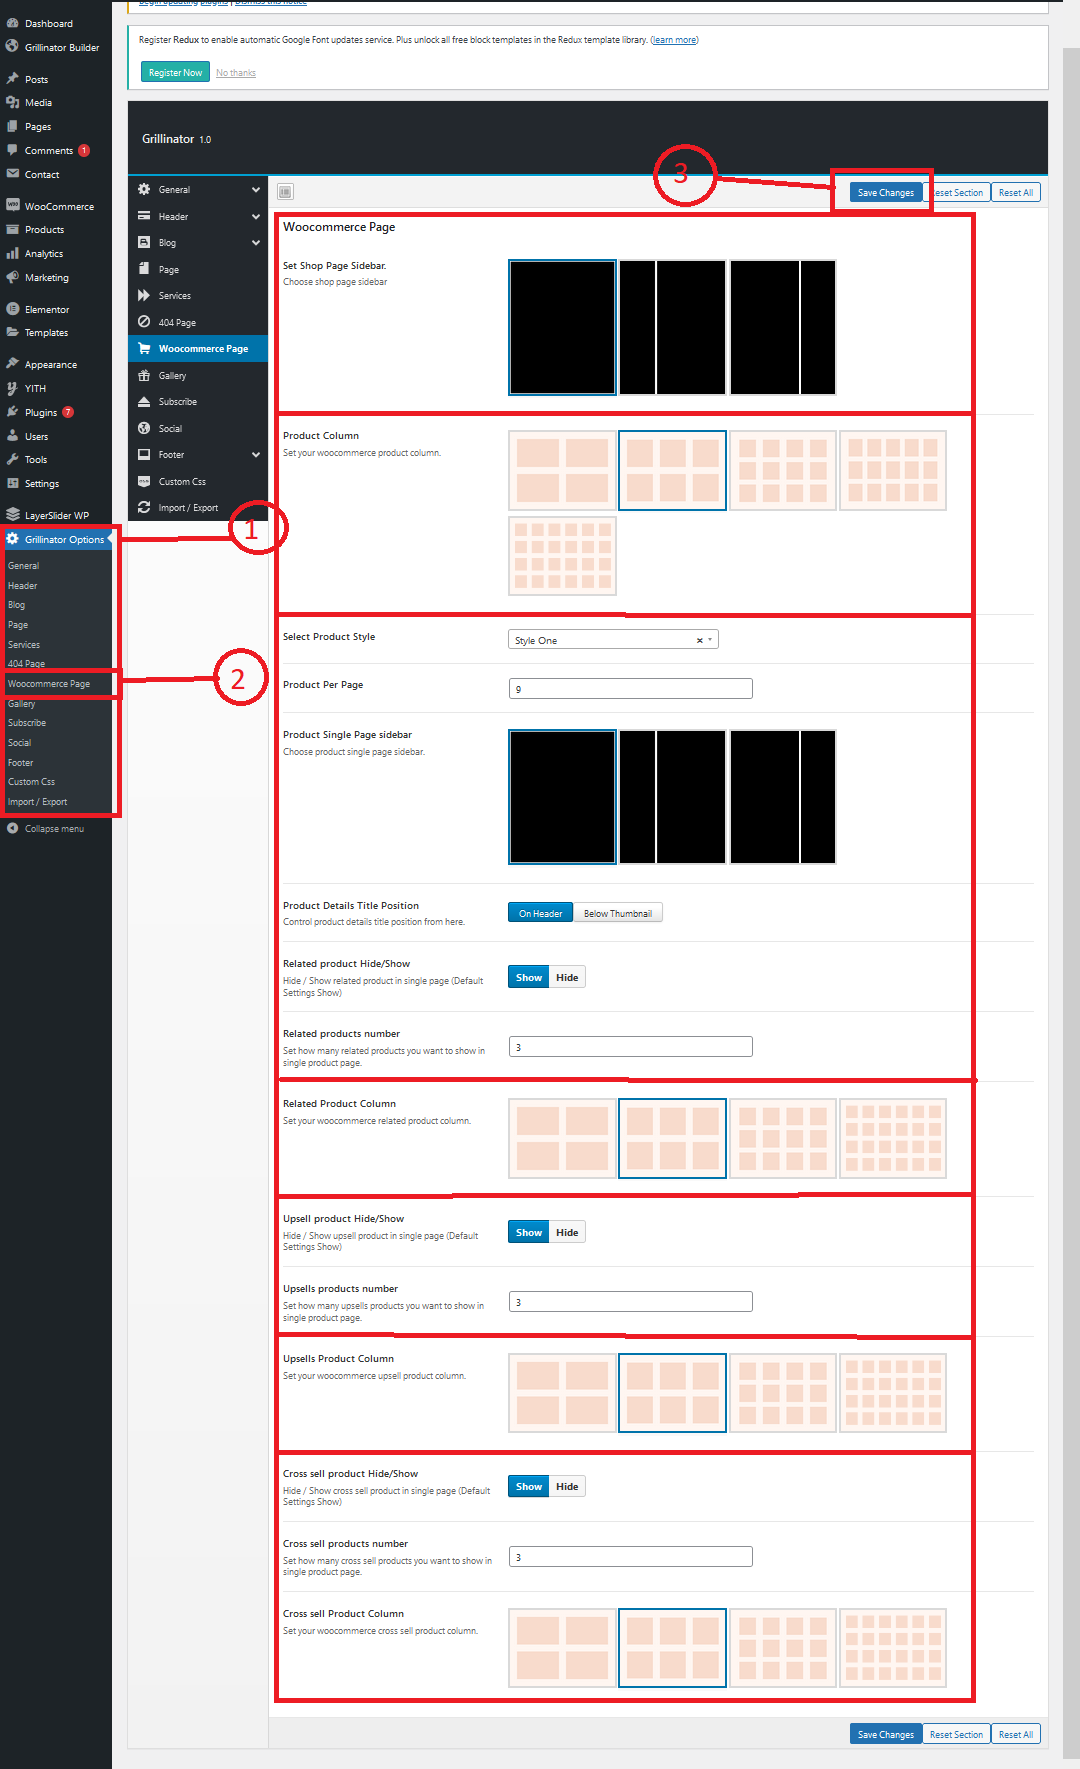Click the Tools wrench icon
This screenshot has width=1080, height=1769.
click(12, 459)
